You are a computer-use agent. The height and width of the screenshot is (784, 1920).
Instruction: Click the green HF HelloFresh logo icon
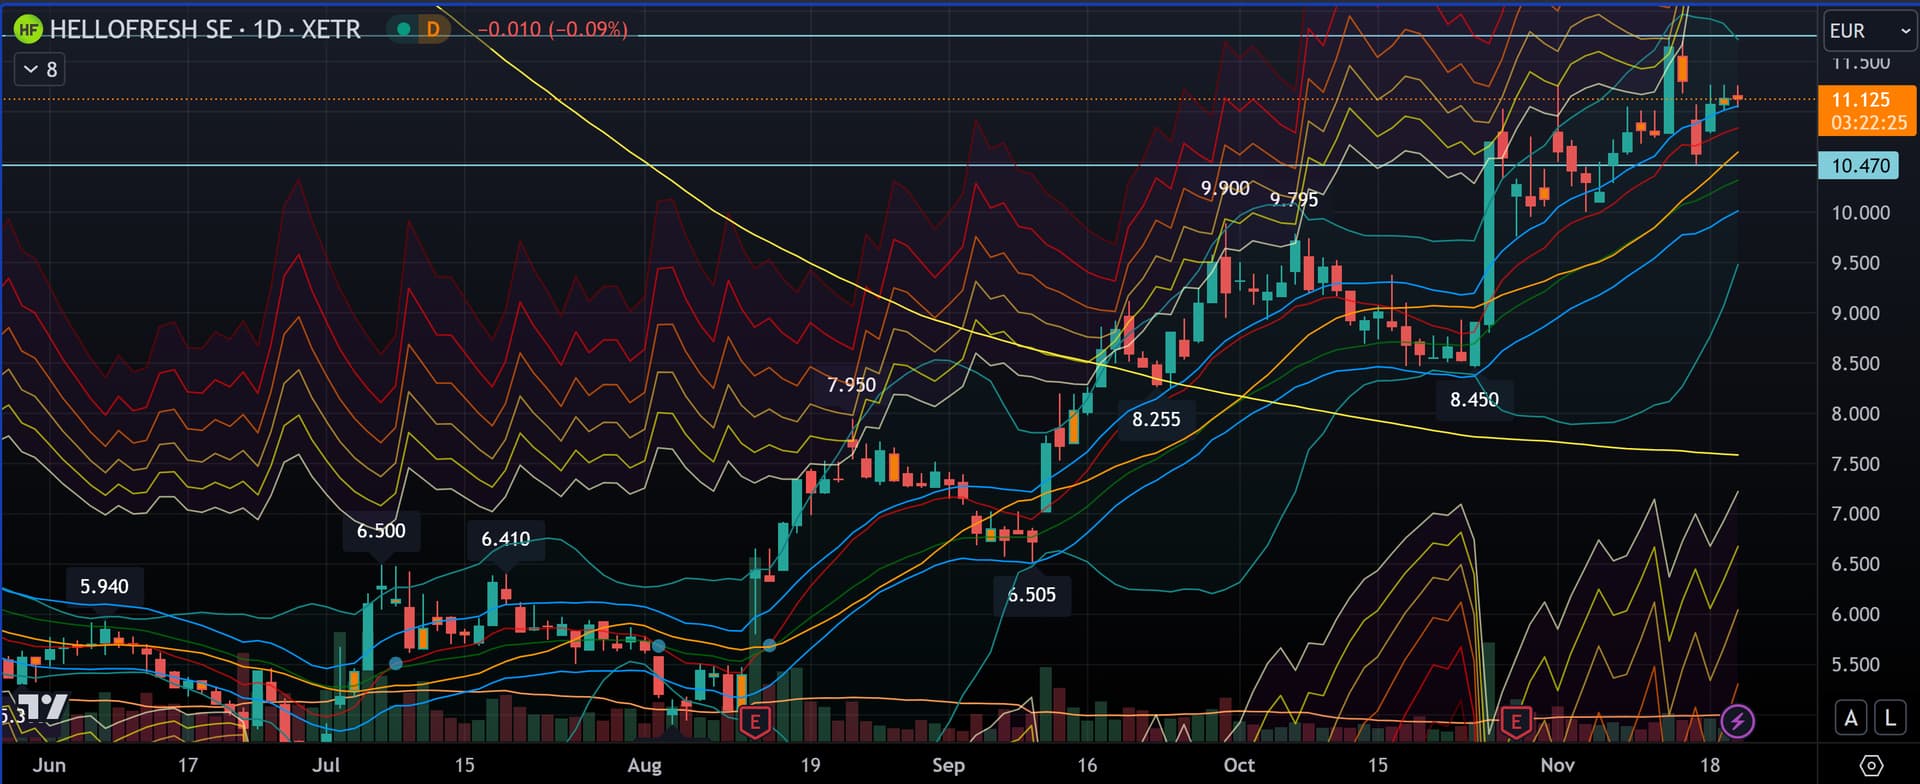click(x=28, y=30)
